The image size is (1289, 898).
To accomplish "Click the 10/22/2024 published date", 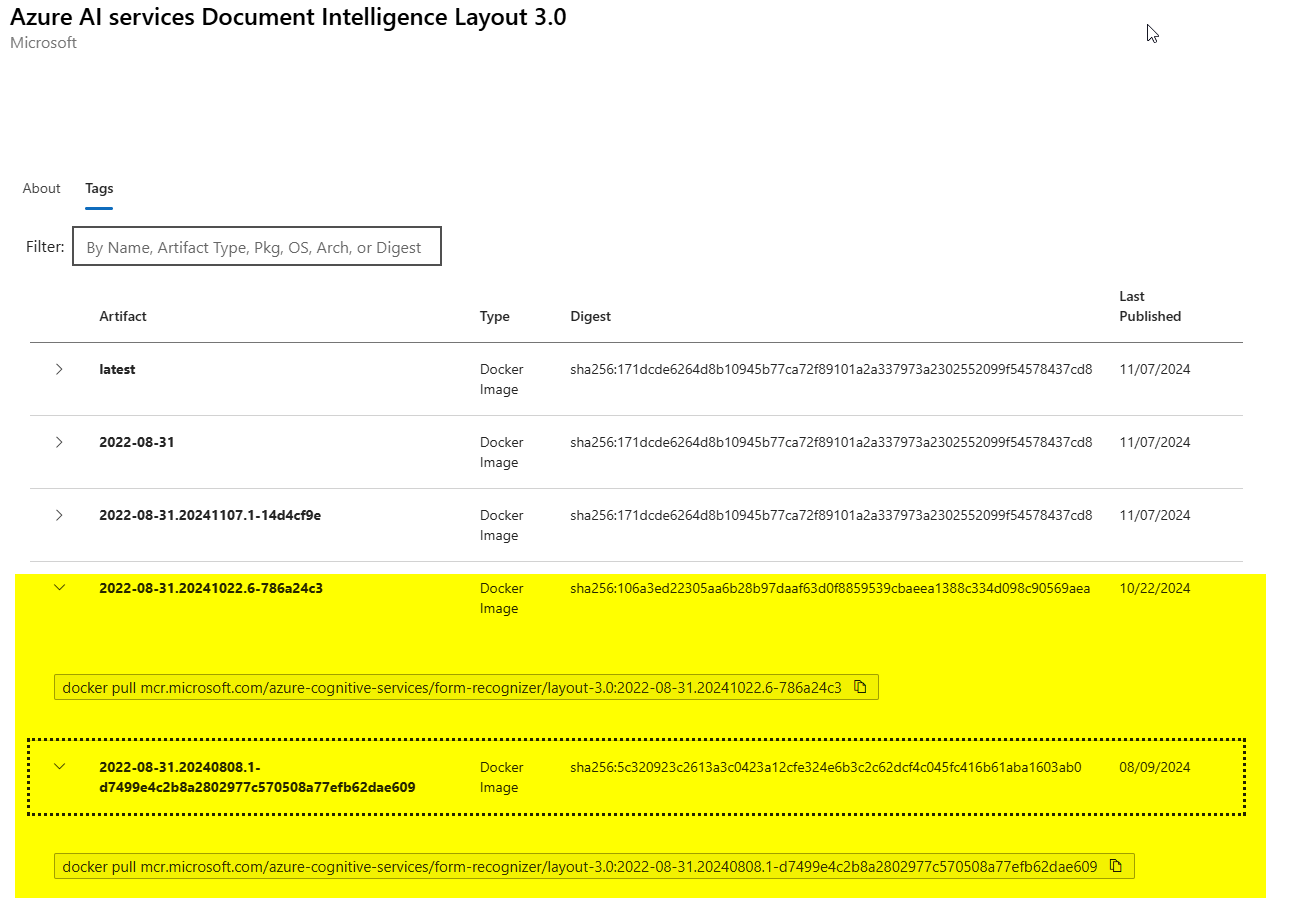I will click(1155, 588).
